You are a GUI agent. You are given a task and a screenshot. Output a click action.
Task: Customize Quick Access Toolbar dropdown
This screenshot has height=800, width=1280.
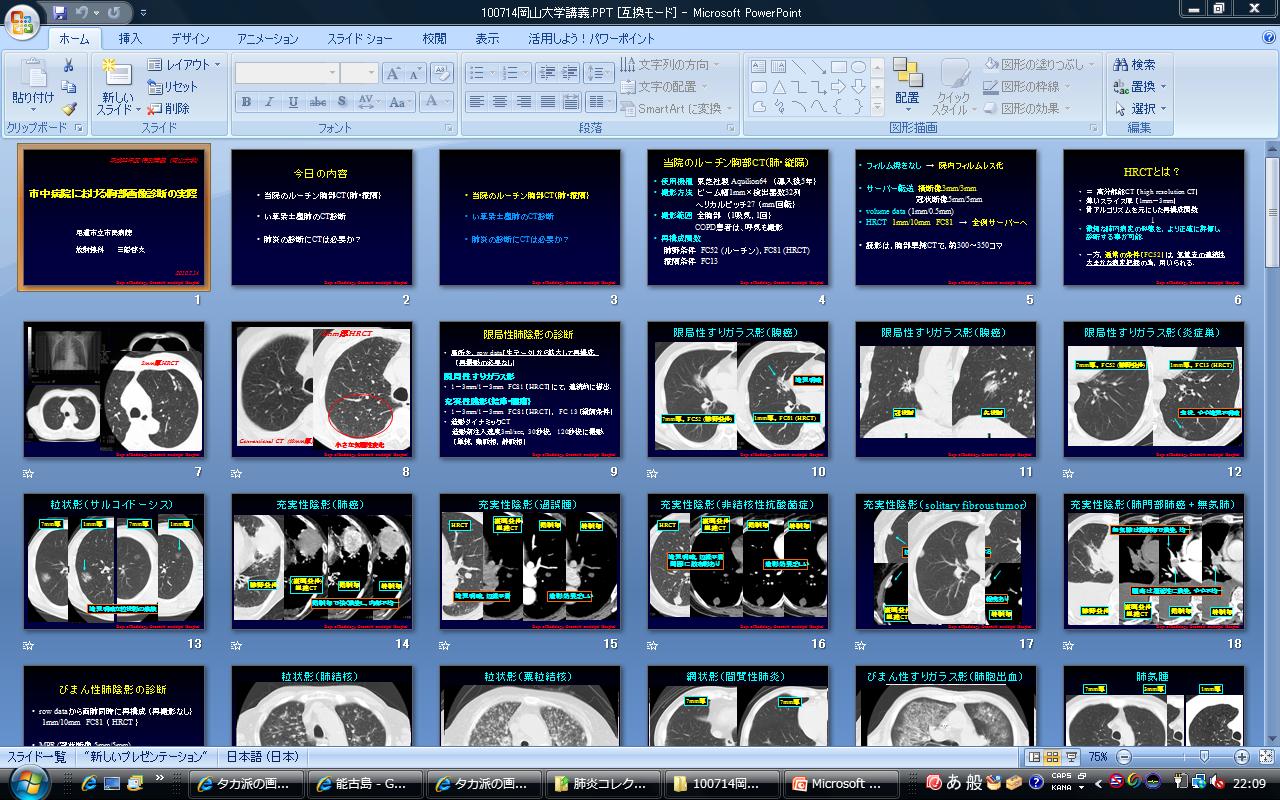(143, 13)
